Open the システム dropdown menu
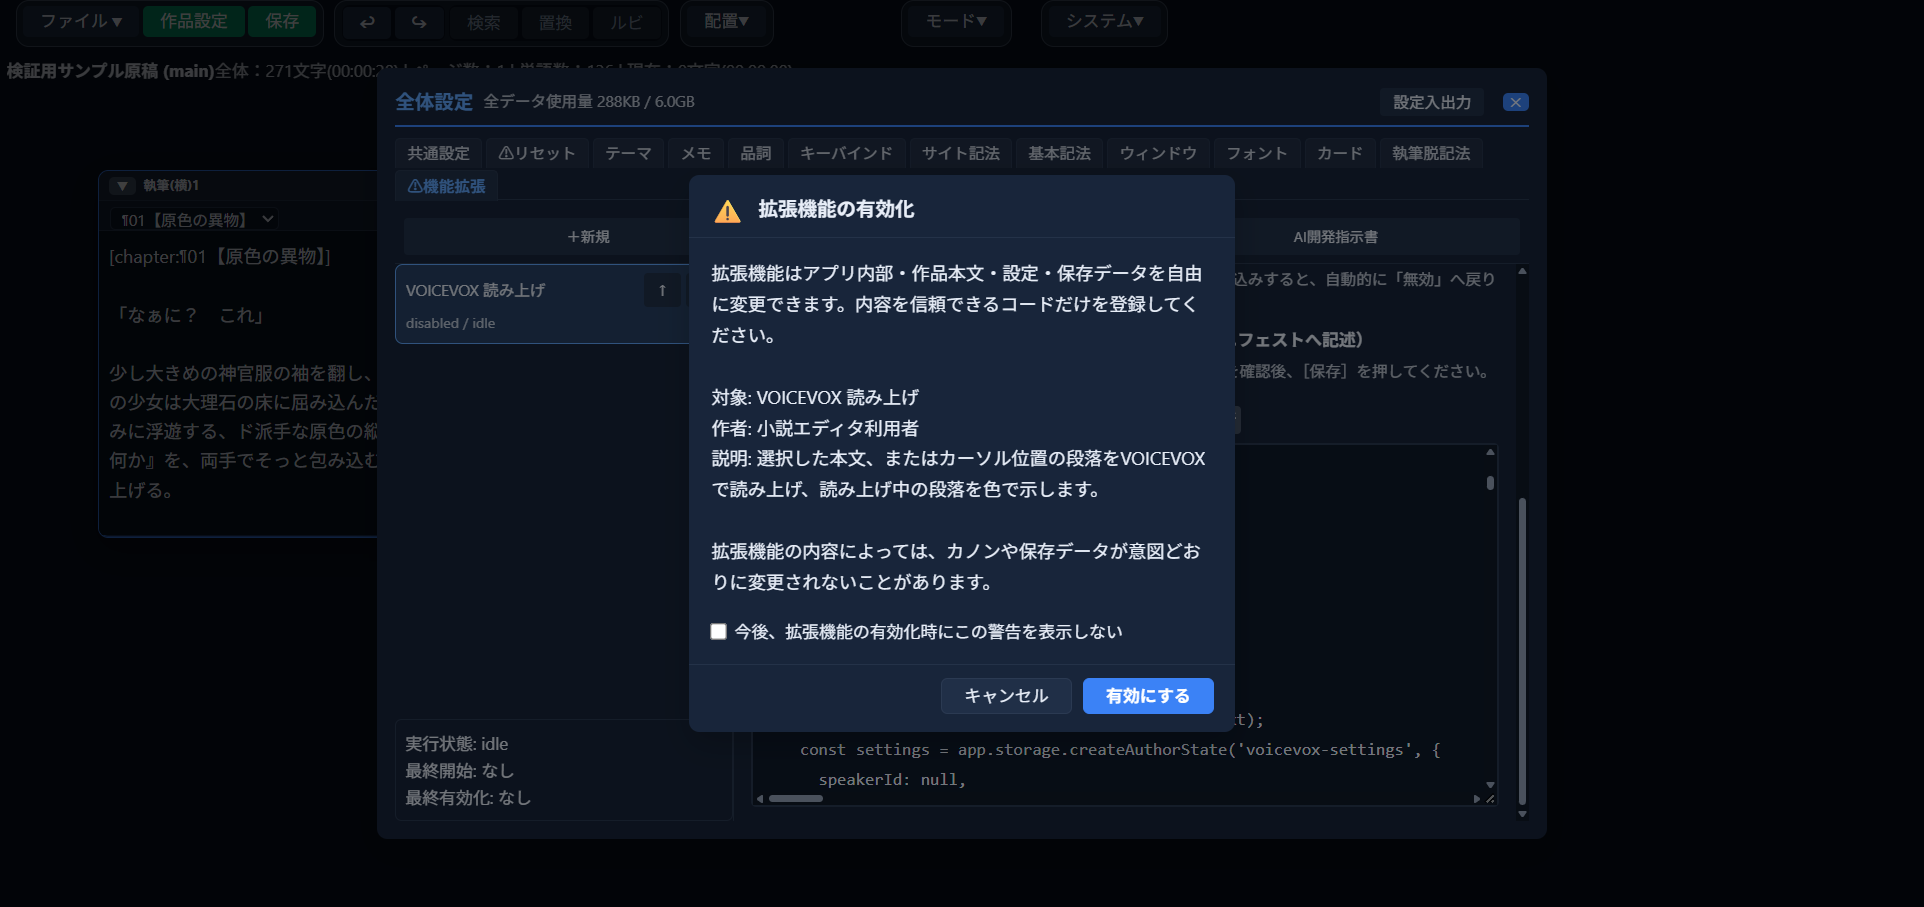The width and height of the screenshot is (1924, 907). tap(1104, 22)
